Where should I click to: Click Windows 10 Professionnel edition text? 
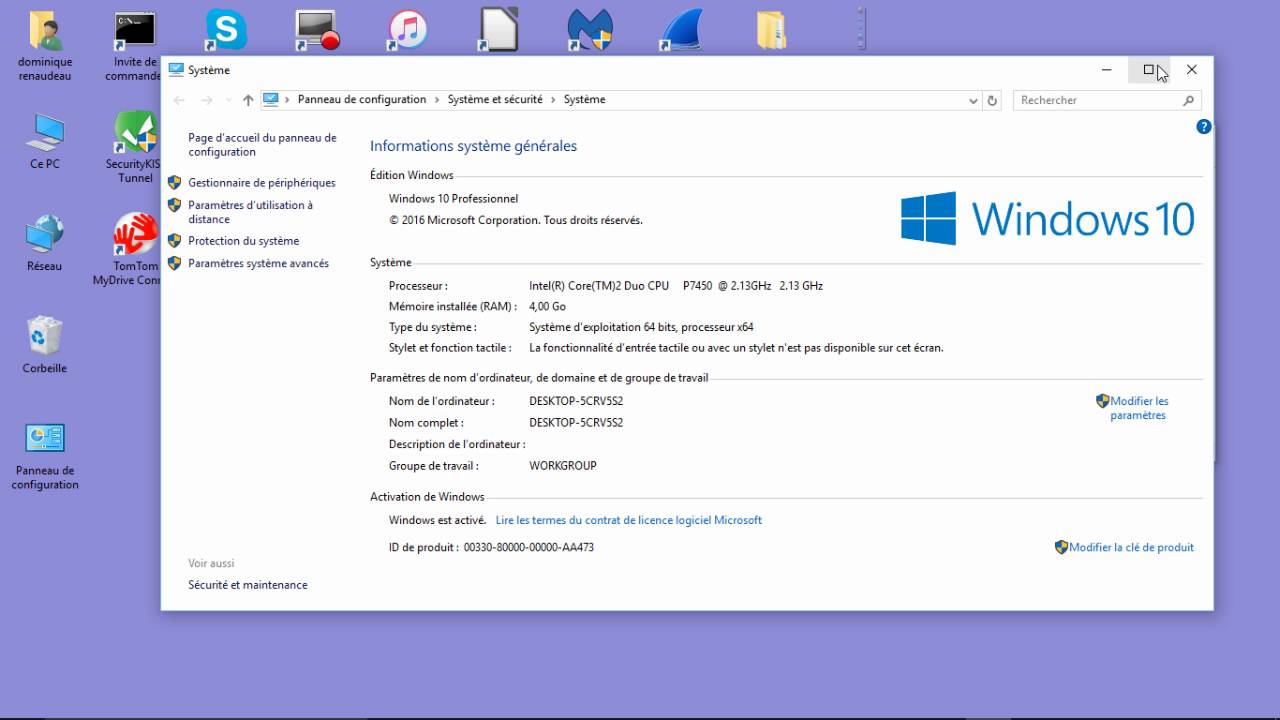pyautogui.click(x=454, y=199)
